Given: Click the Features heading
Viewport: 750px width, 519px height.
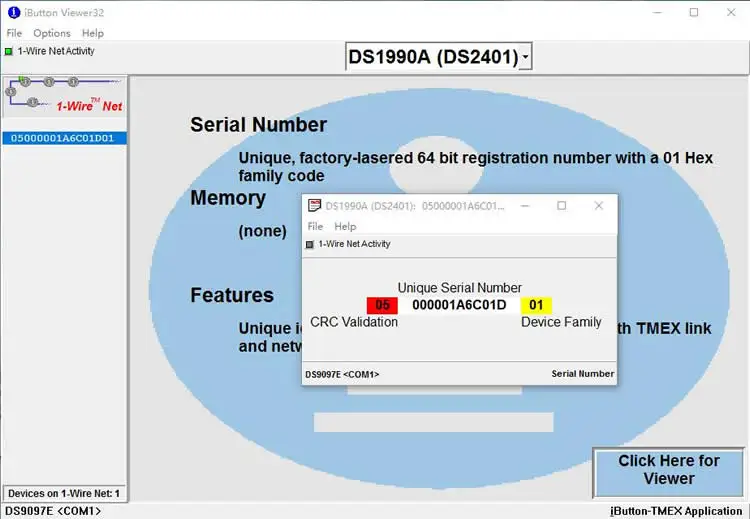Looking at the screenshot, I should tap(232, 295).
